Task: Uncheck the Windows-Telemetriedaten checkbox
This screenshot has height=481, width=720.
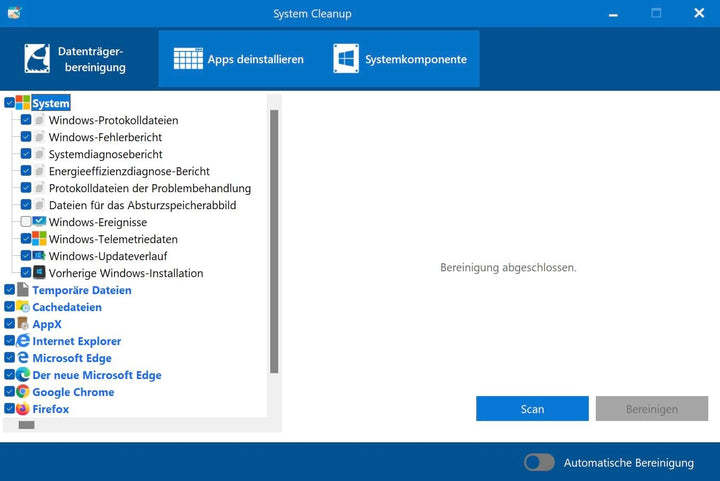Action: click(x=26, y=239)
